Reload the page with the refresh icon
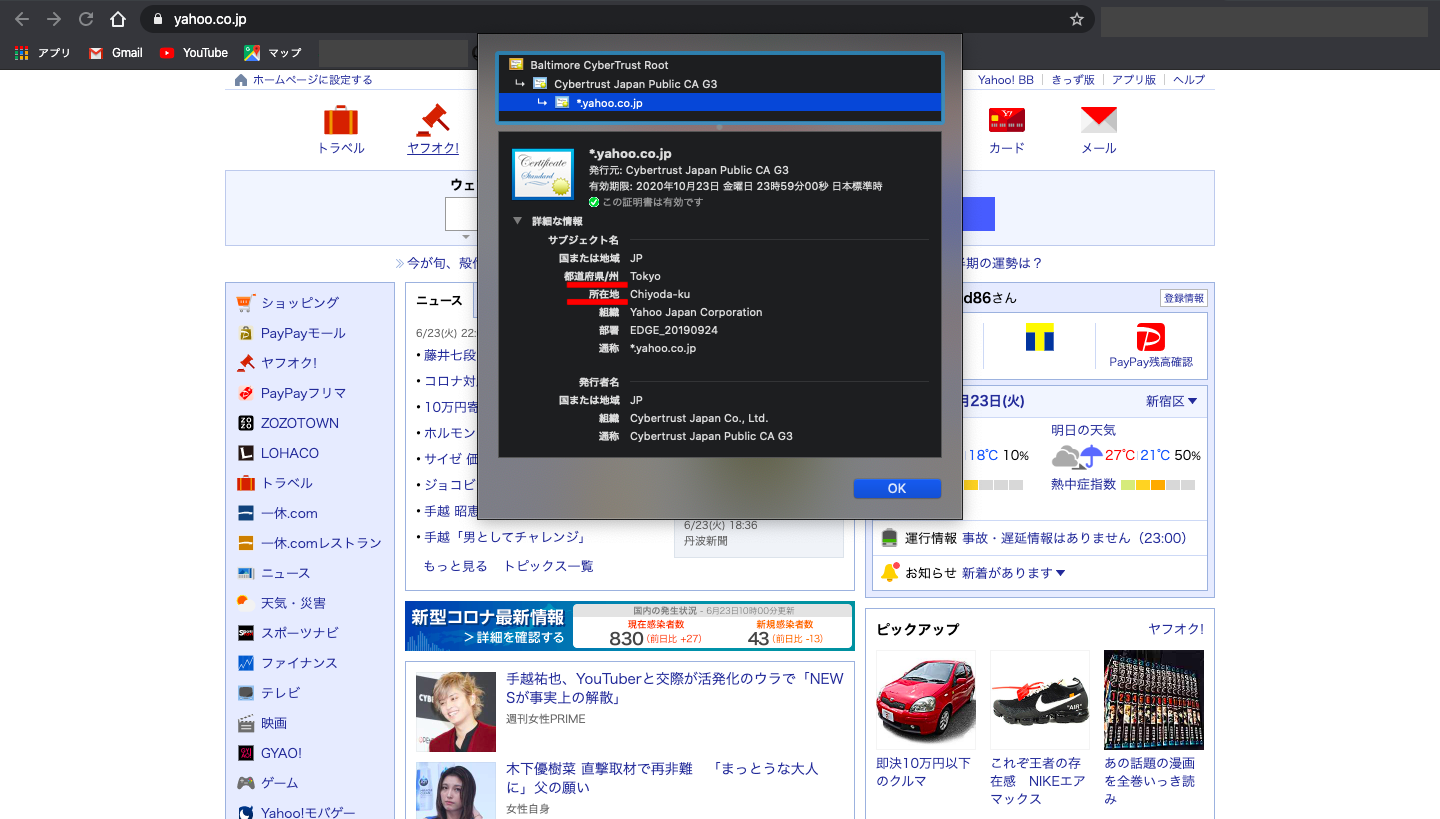This screenshot has width=1440, height=819. (86, 19)
